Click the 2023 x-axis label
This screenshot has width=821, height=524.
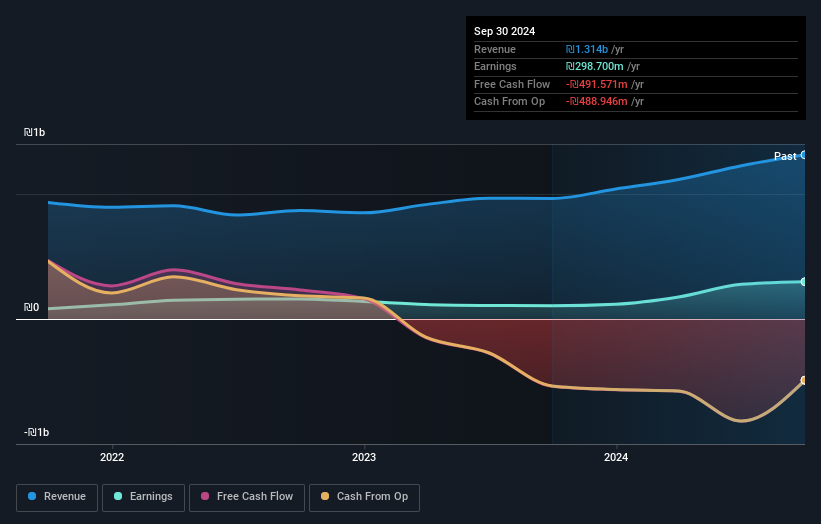364,457
